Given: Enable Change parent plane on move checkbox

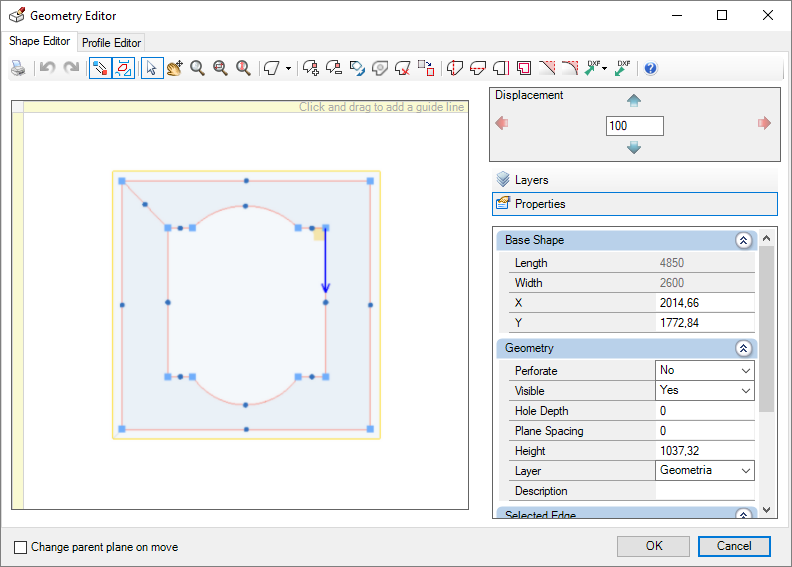Looking at the screenshot, I should coord(20,547).
